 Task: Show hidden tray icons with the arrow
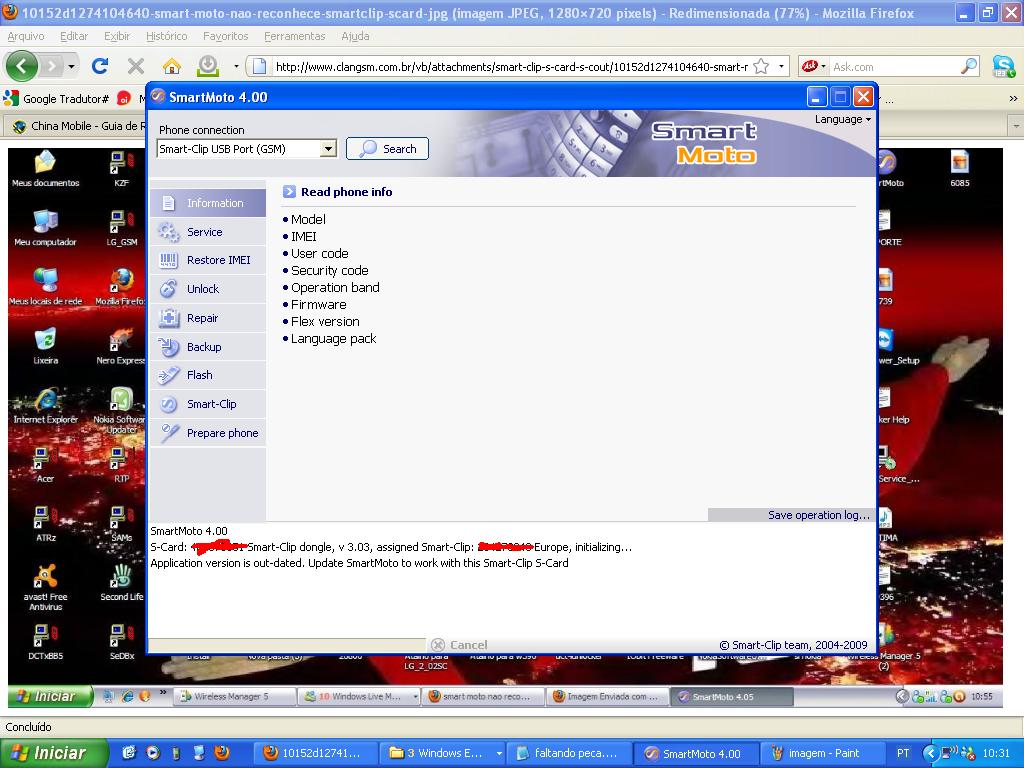[x=931, y=753]
